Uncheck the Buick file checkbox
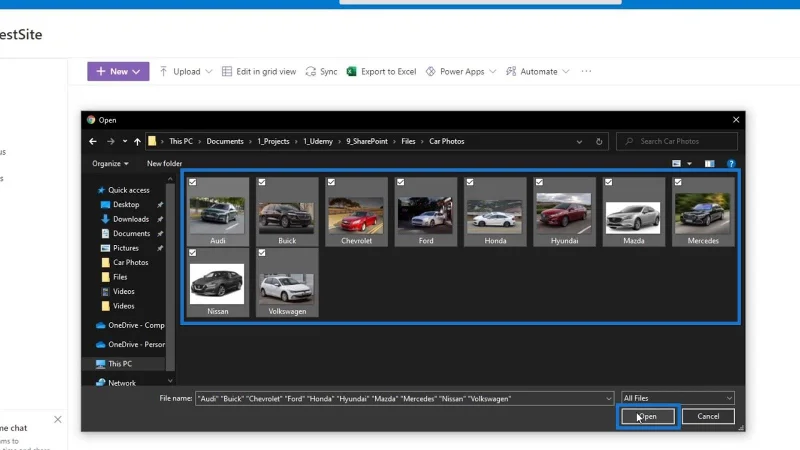This screenshot has width=800, height=450. (262, 182)
